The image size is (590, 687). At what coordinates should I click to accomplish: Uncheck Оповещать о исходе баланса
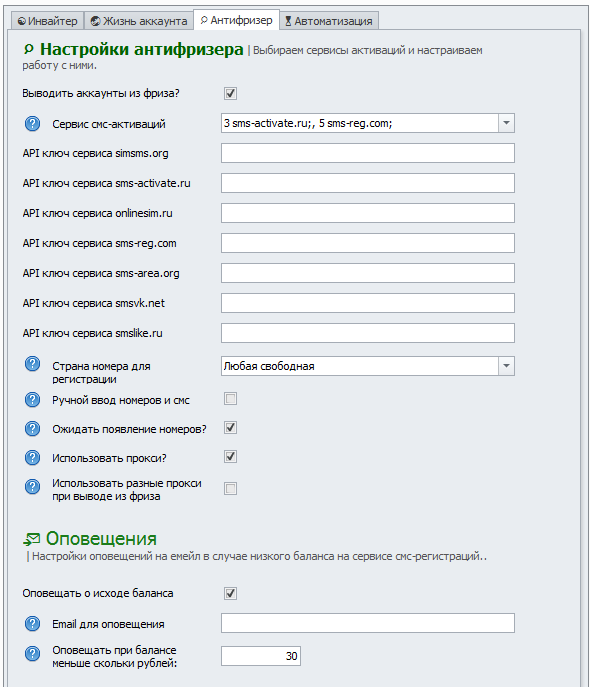[x=230, y=593]
